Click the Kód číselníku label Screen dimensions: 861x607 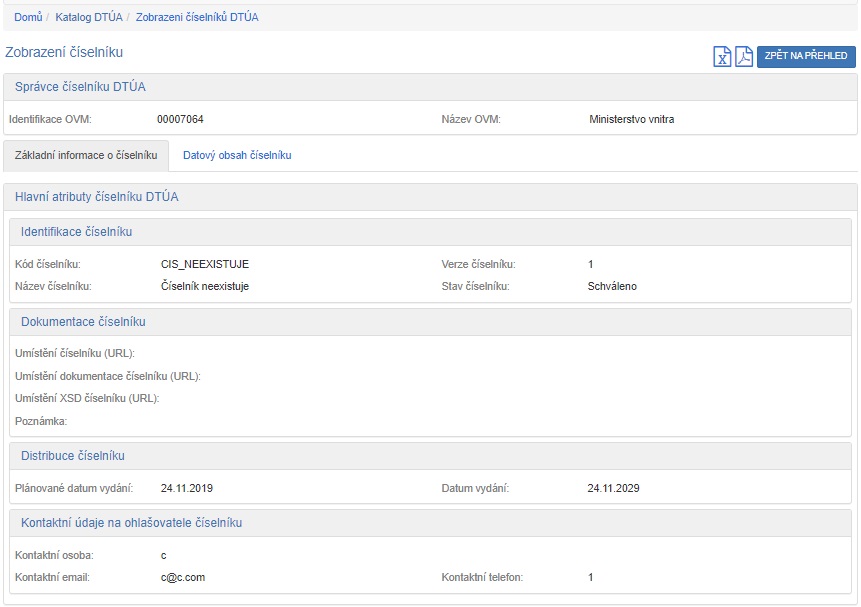coord(48,264)
